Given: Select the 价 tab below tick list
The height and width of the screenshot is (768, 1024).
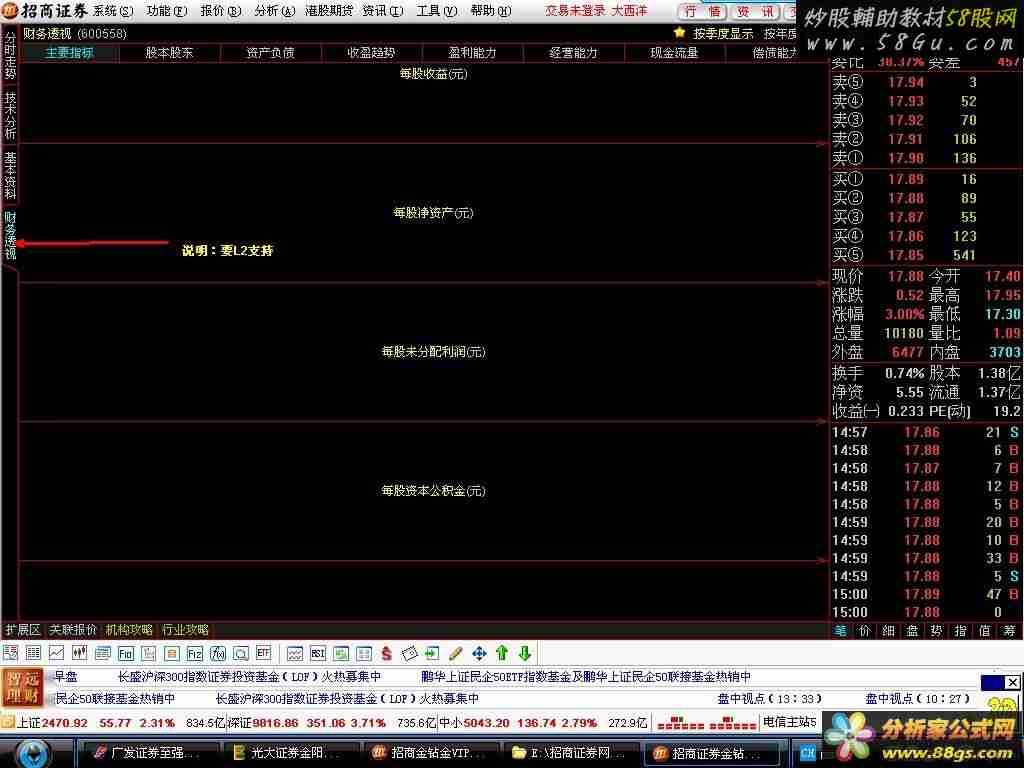Looking at the screenshot, I should coord(865,630).
